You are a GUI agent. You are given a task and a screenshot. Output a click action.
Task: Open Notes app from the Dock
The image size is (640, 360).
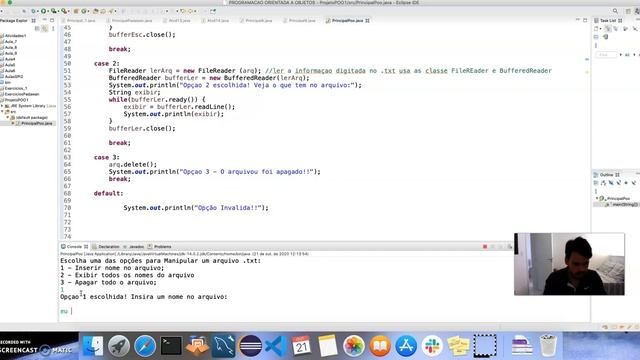point(327,346)
